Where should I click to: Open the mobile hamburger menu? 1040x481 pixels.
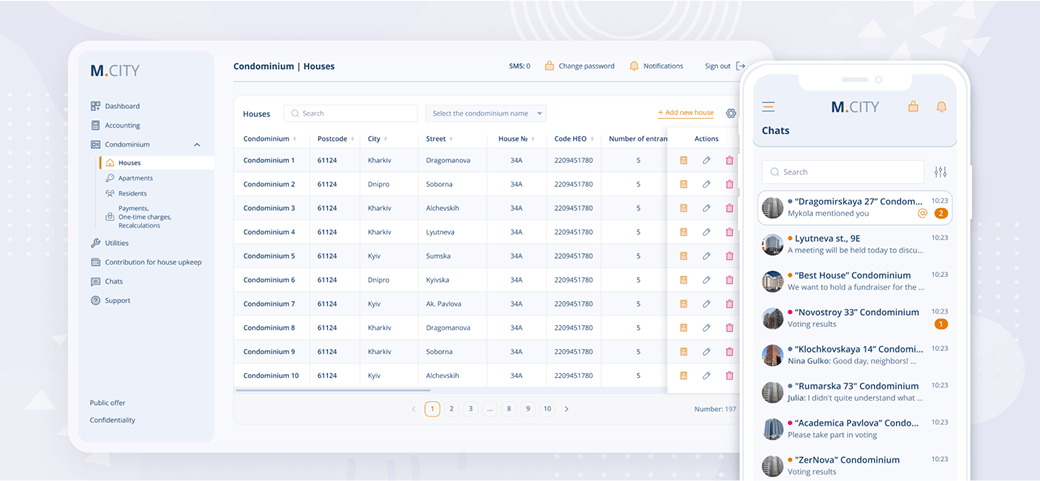(768, 107)
